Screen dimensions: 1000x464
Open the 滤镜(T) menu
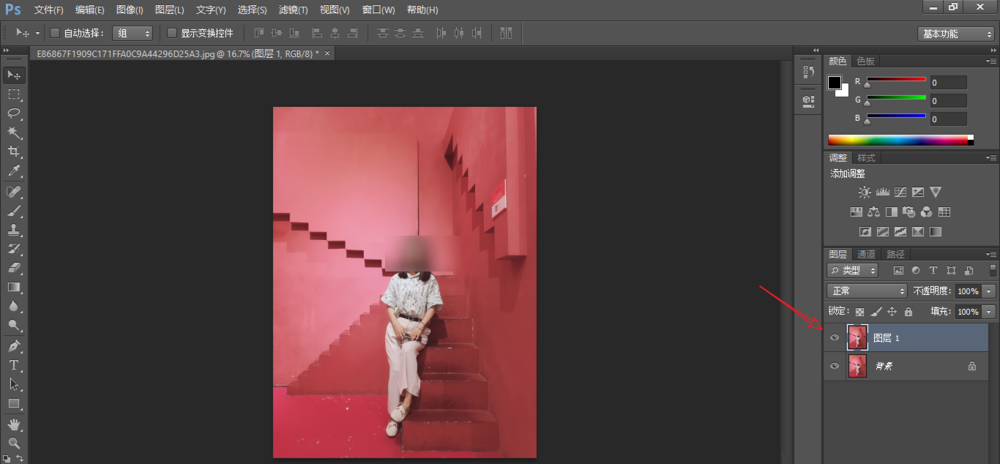293,9
